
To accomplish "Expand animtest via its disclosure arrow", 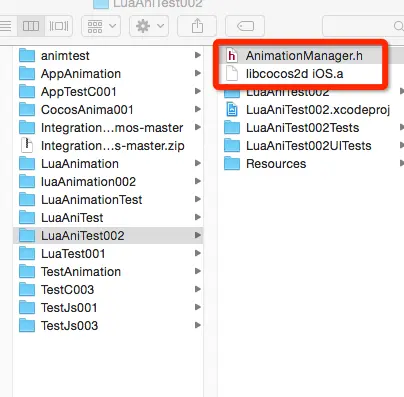I will click(198, 55).
